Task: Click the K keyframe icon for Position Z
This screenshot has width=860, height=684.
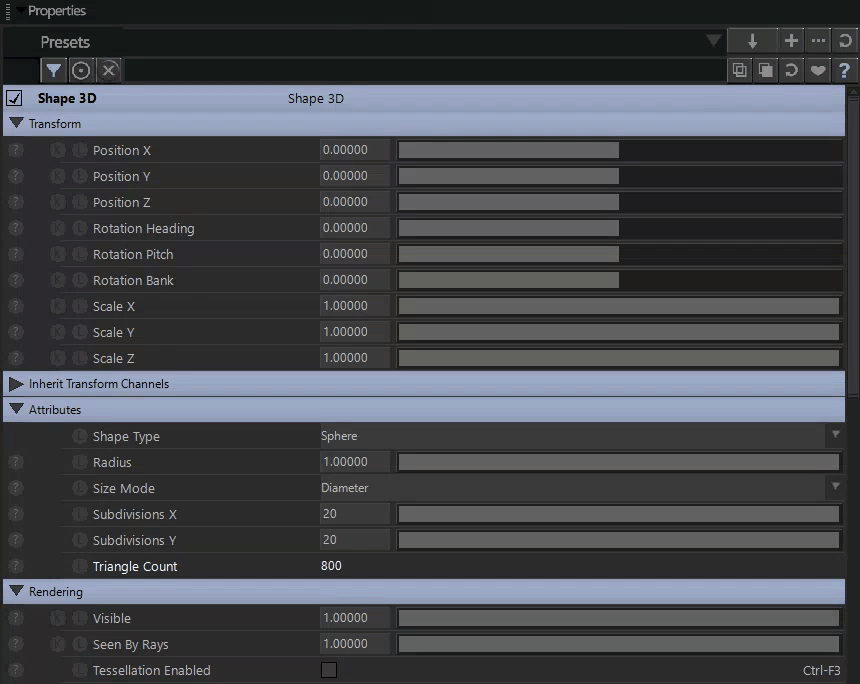Action: pyautogui.click(x=58, y=202)
